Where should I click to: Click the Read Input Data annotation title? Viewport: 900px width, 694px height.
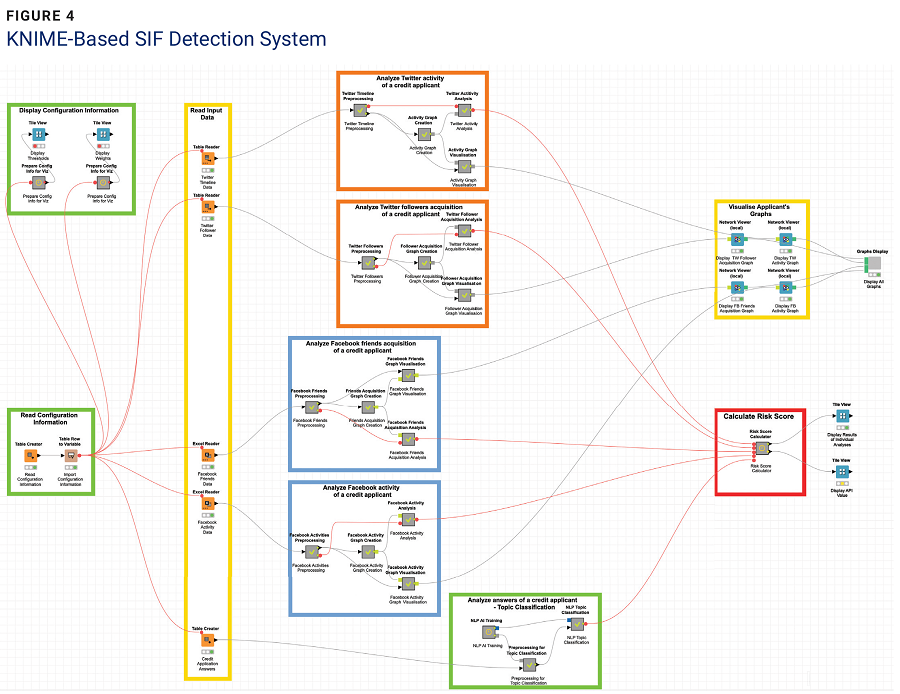pos(207,114)
